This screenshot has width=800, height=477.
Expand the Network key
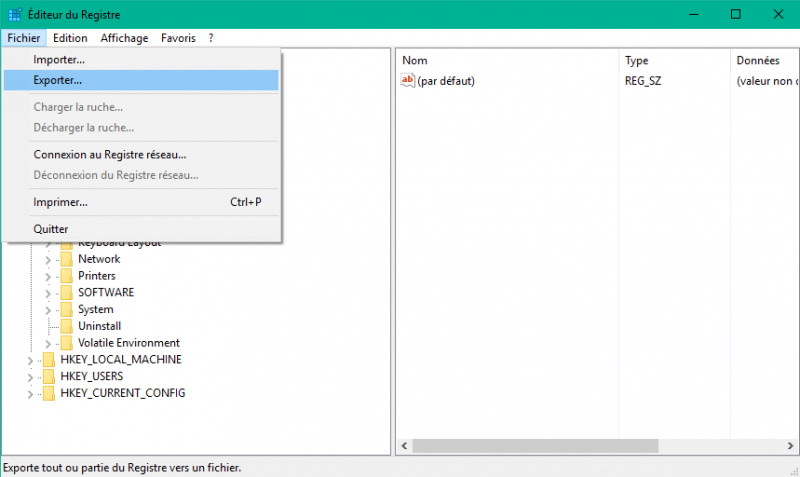47,260
